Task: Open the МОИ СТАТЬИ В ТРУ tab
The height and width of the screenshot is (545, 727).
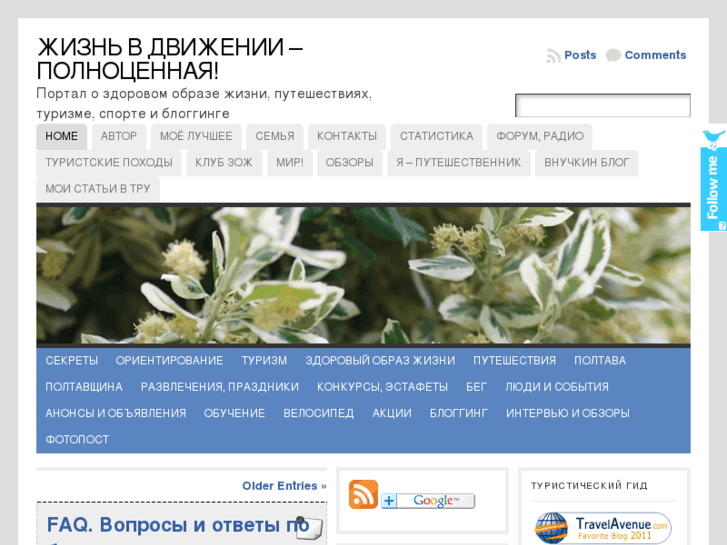Action: coord(98,189)
